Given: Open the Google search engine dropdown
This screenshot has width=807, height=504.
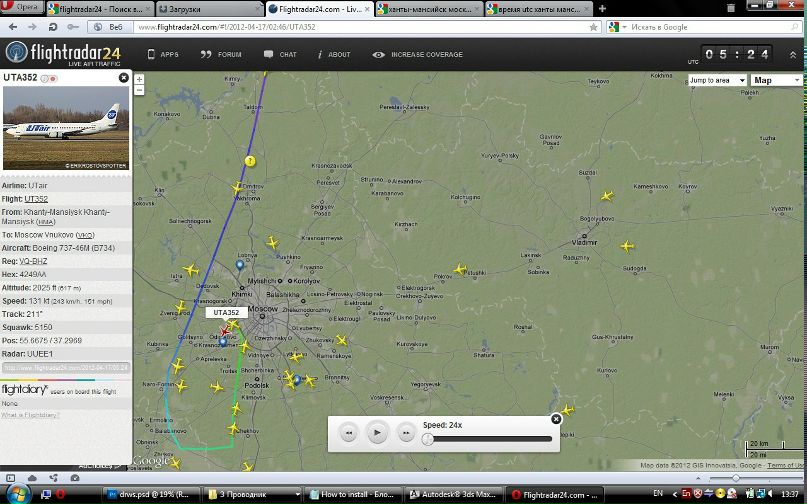Looking at the screenshot, I should [618, 27].
